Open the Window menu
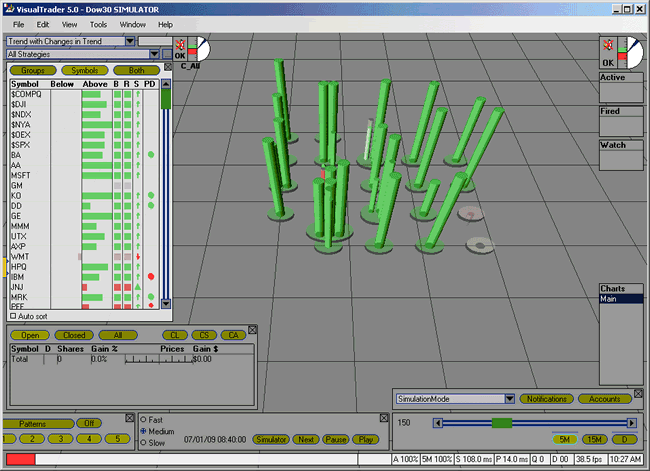 click(133, 24)
